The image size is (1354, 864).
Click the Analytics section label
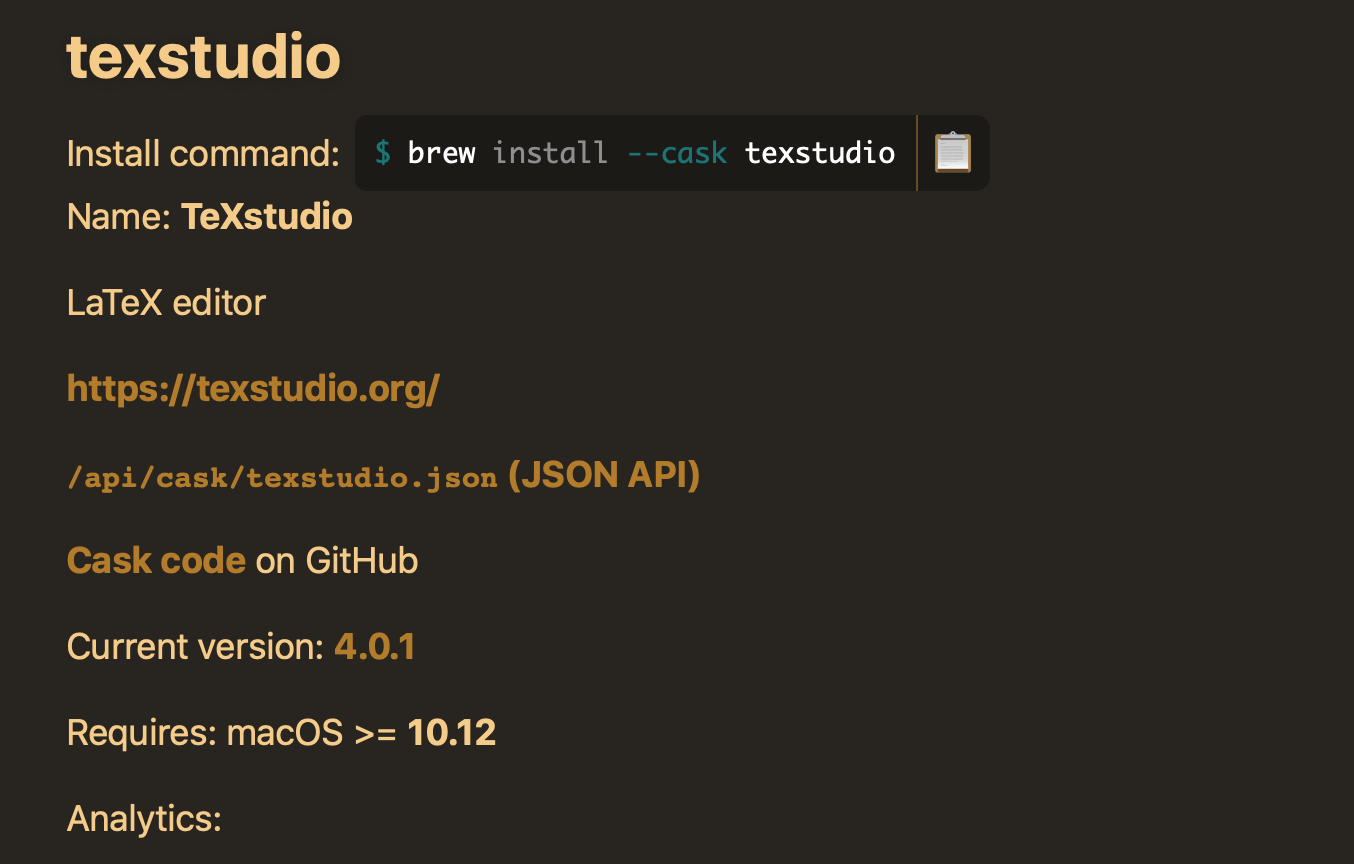click(144, 818)
